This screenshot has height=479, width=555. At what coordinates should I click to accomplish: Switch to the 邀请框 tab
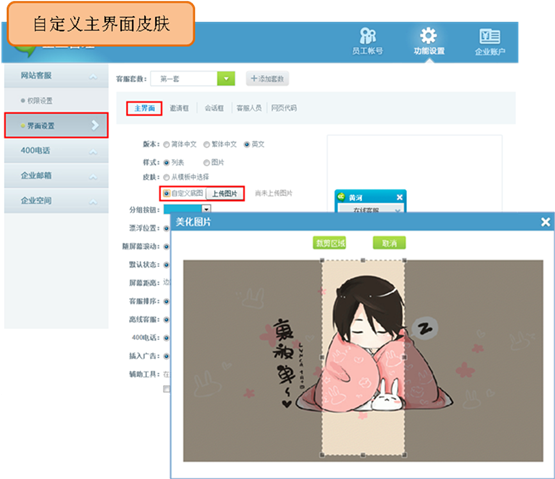point(179,108)
